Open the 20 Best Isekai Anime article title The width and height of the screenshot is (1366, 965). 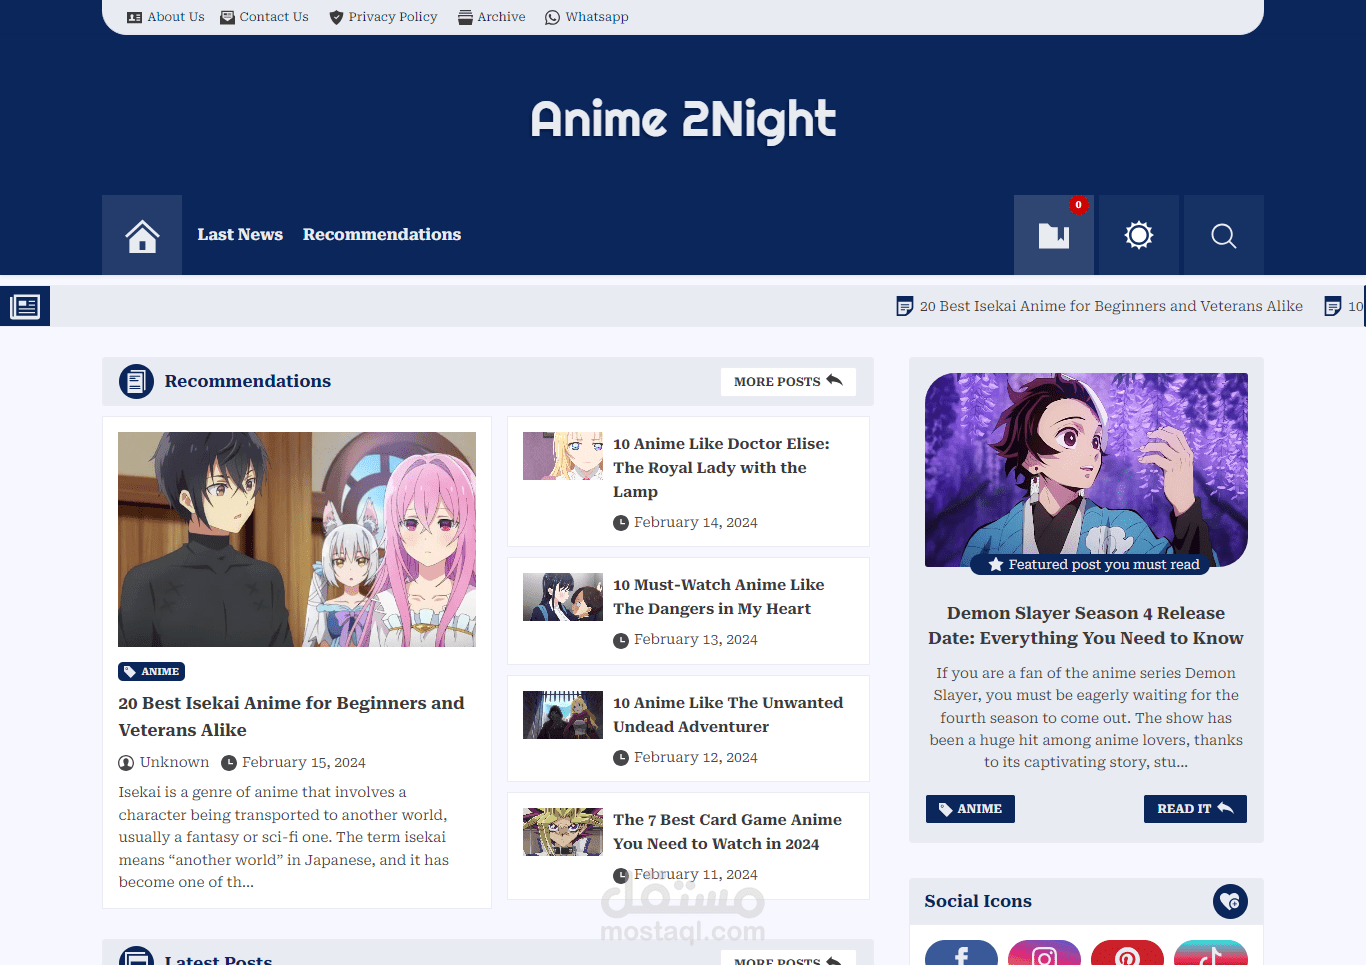(292, 716)
